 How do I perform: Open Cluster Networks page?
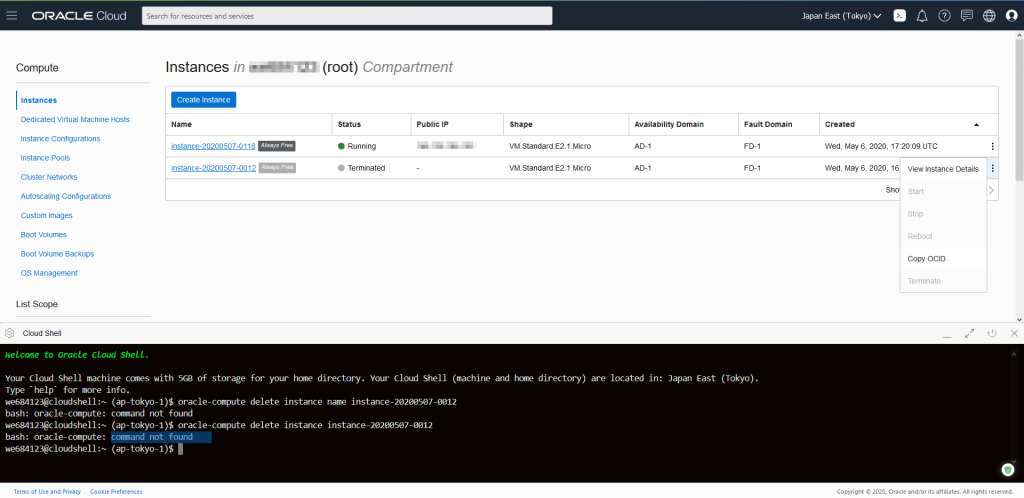coord(49,177)
